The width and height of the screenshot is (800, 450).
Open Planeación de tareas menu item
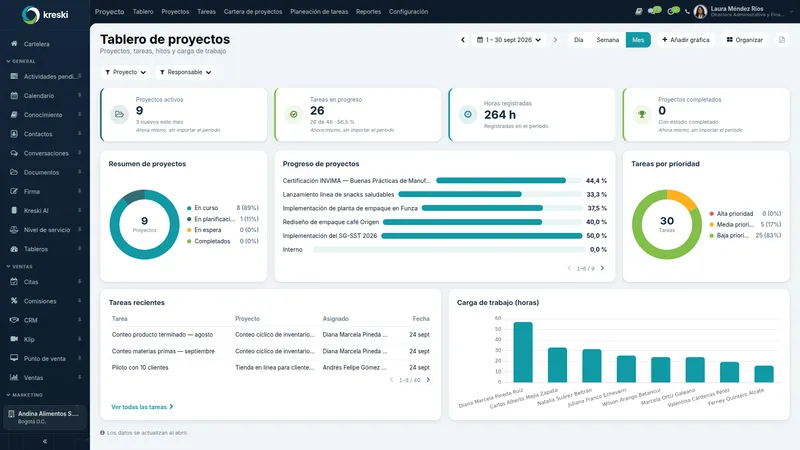point(319,12)
